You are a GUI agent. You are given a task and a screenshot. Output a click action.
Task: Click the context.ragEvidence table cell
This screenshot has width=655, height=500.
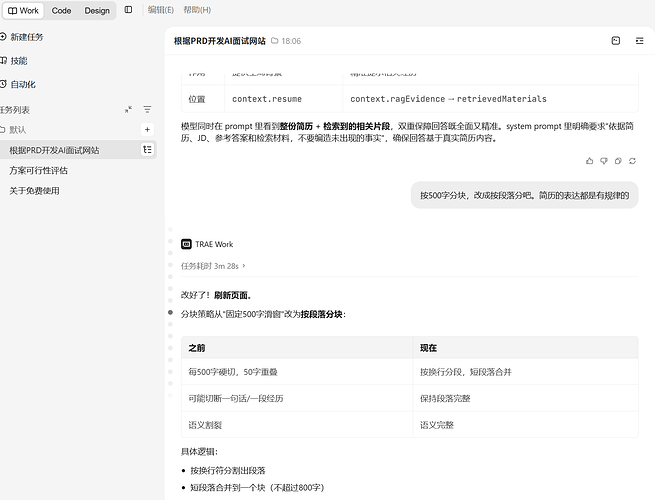click(490, 99)
